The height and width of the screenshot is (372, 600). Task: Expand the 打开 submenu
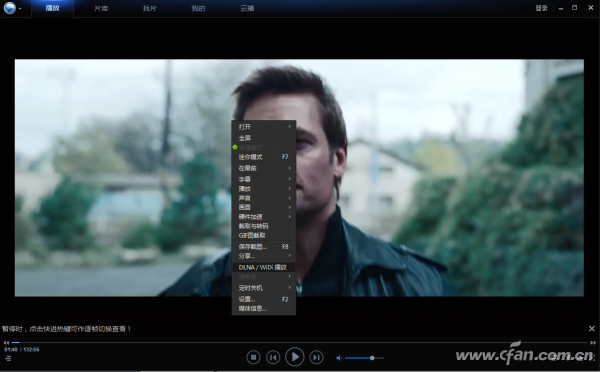[x=264, y=127]
